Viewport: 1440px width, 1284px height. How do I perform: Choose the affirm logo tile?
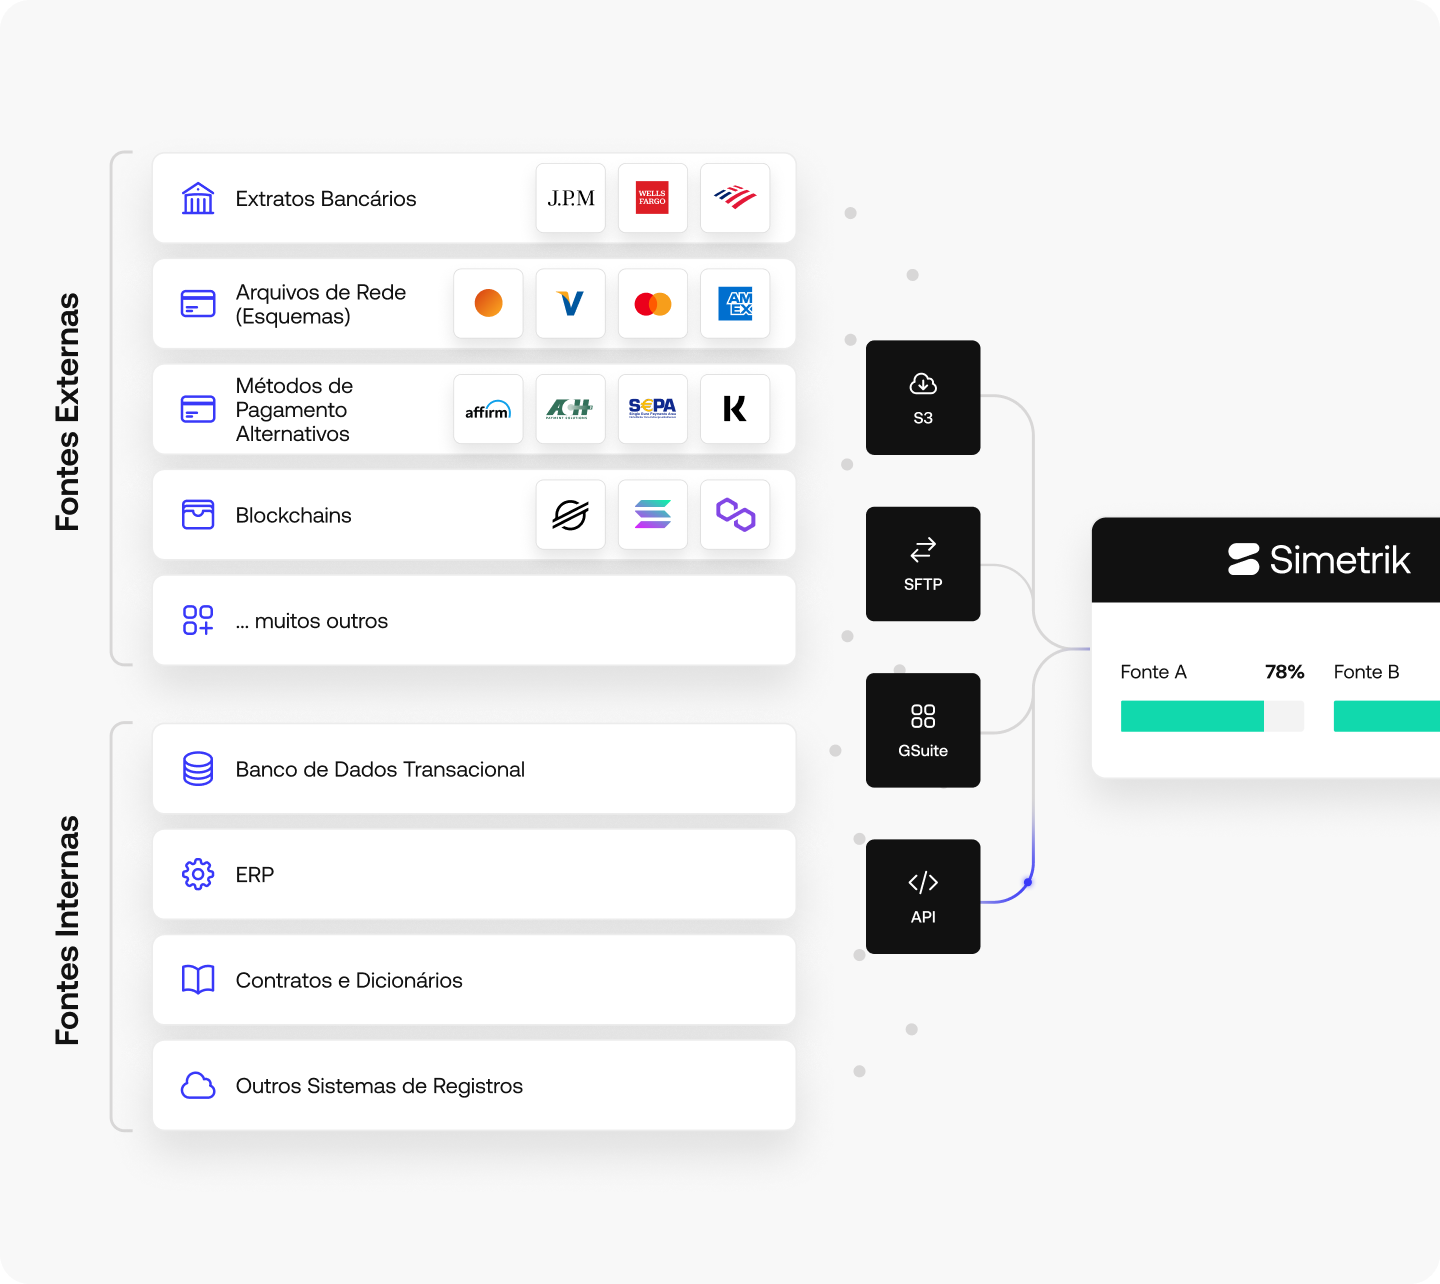[x=488, y=409]
